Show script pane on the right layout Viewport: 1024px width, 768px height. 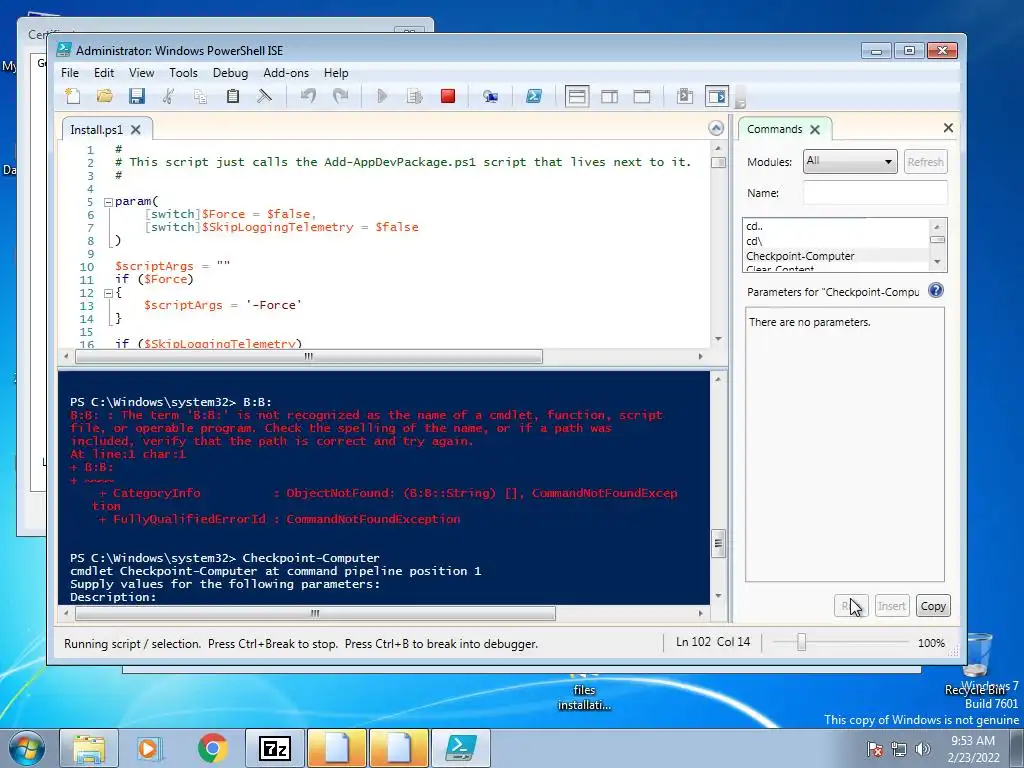point(609,97)
